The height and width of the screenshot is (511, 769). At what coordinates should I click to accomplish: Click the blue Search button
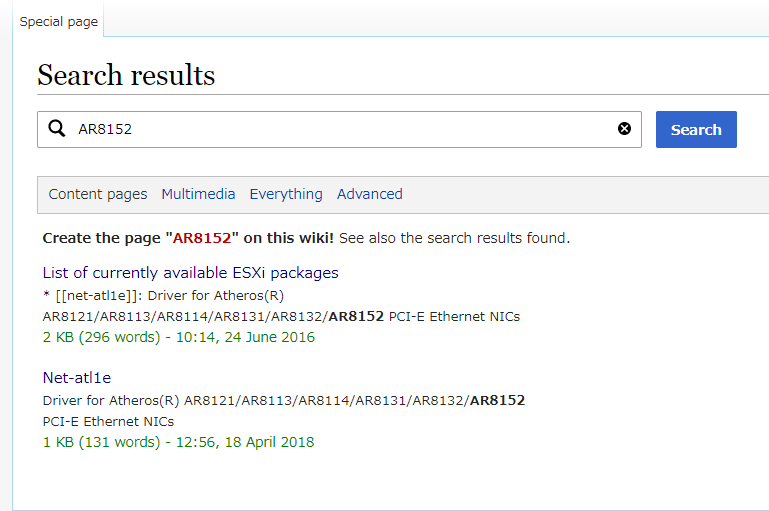tap(696, 129)
